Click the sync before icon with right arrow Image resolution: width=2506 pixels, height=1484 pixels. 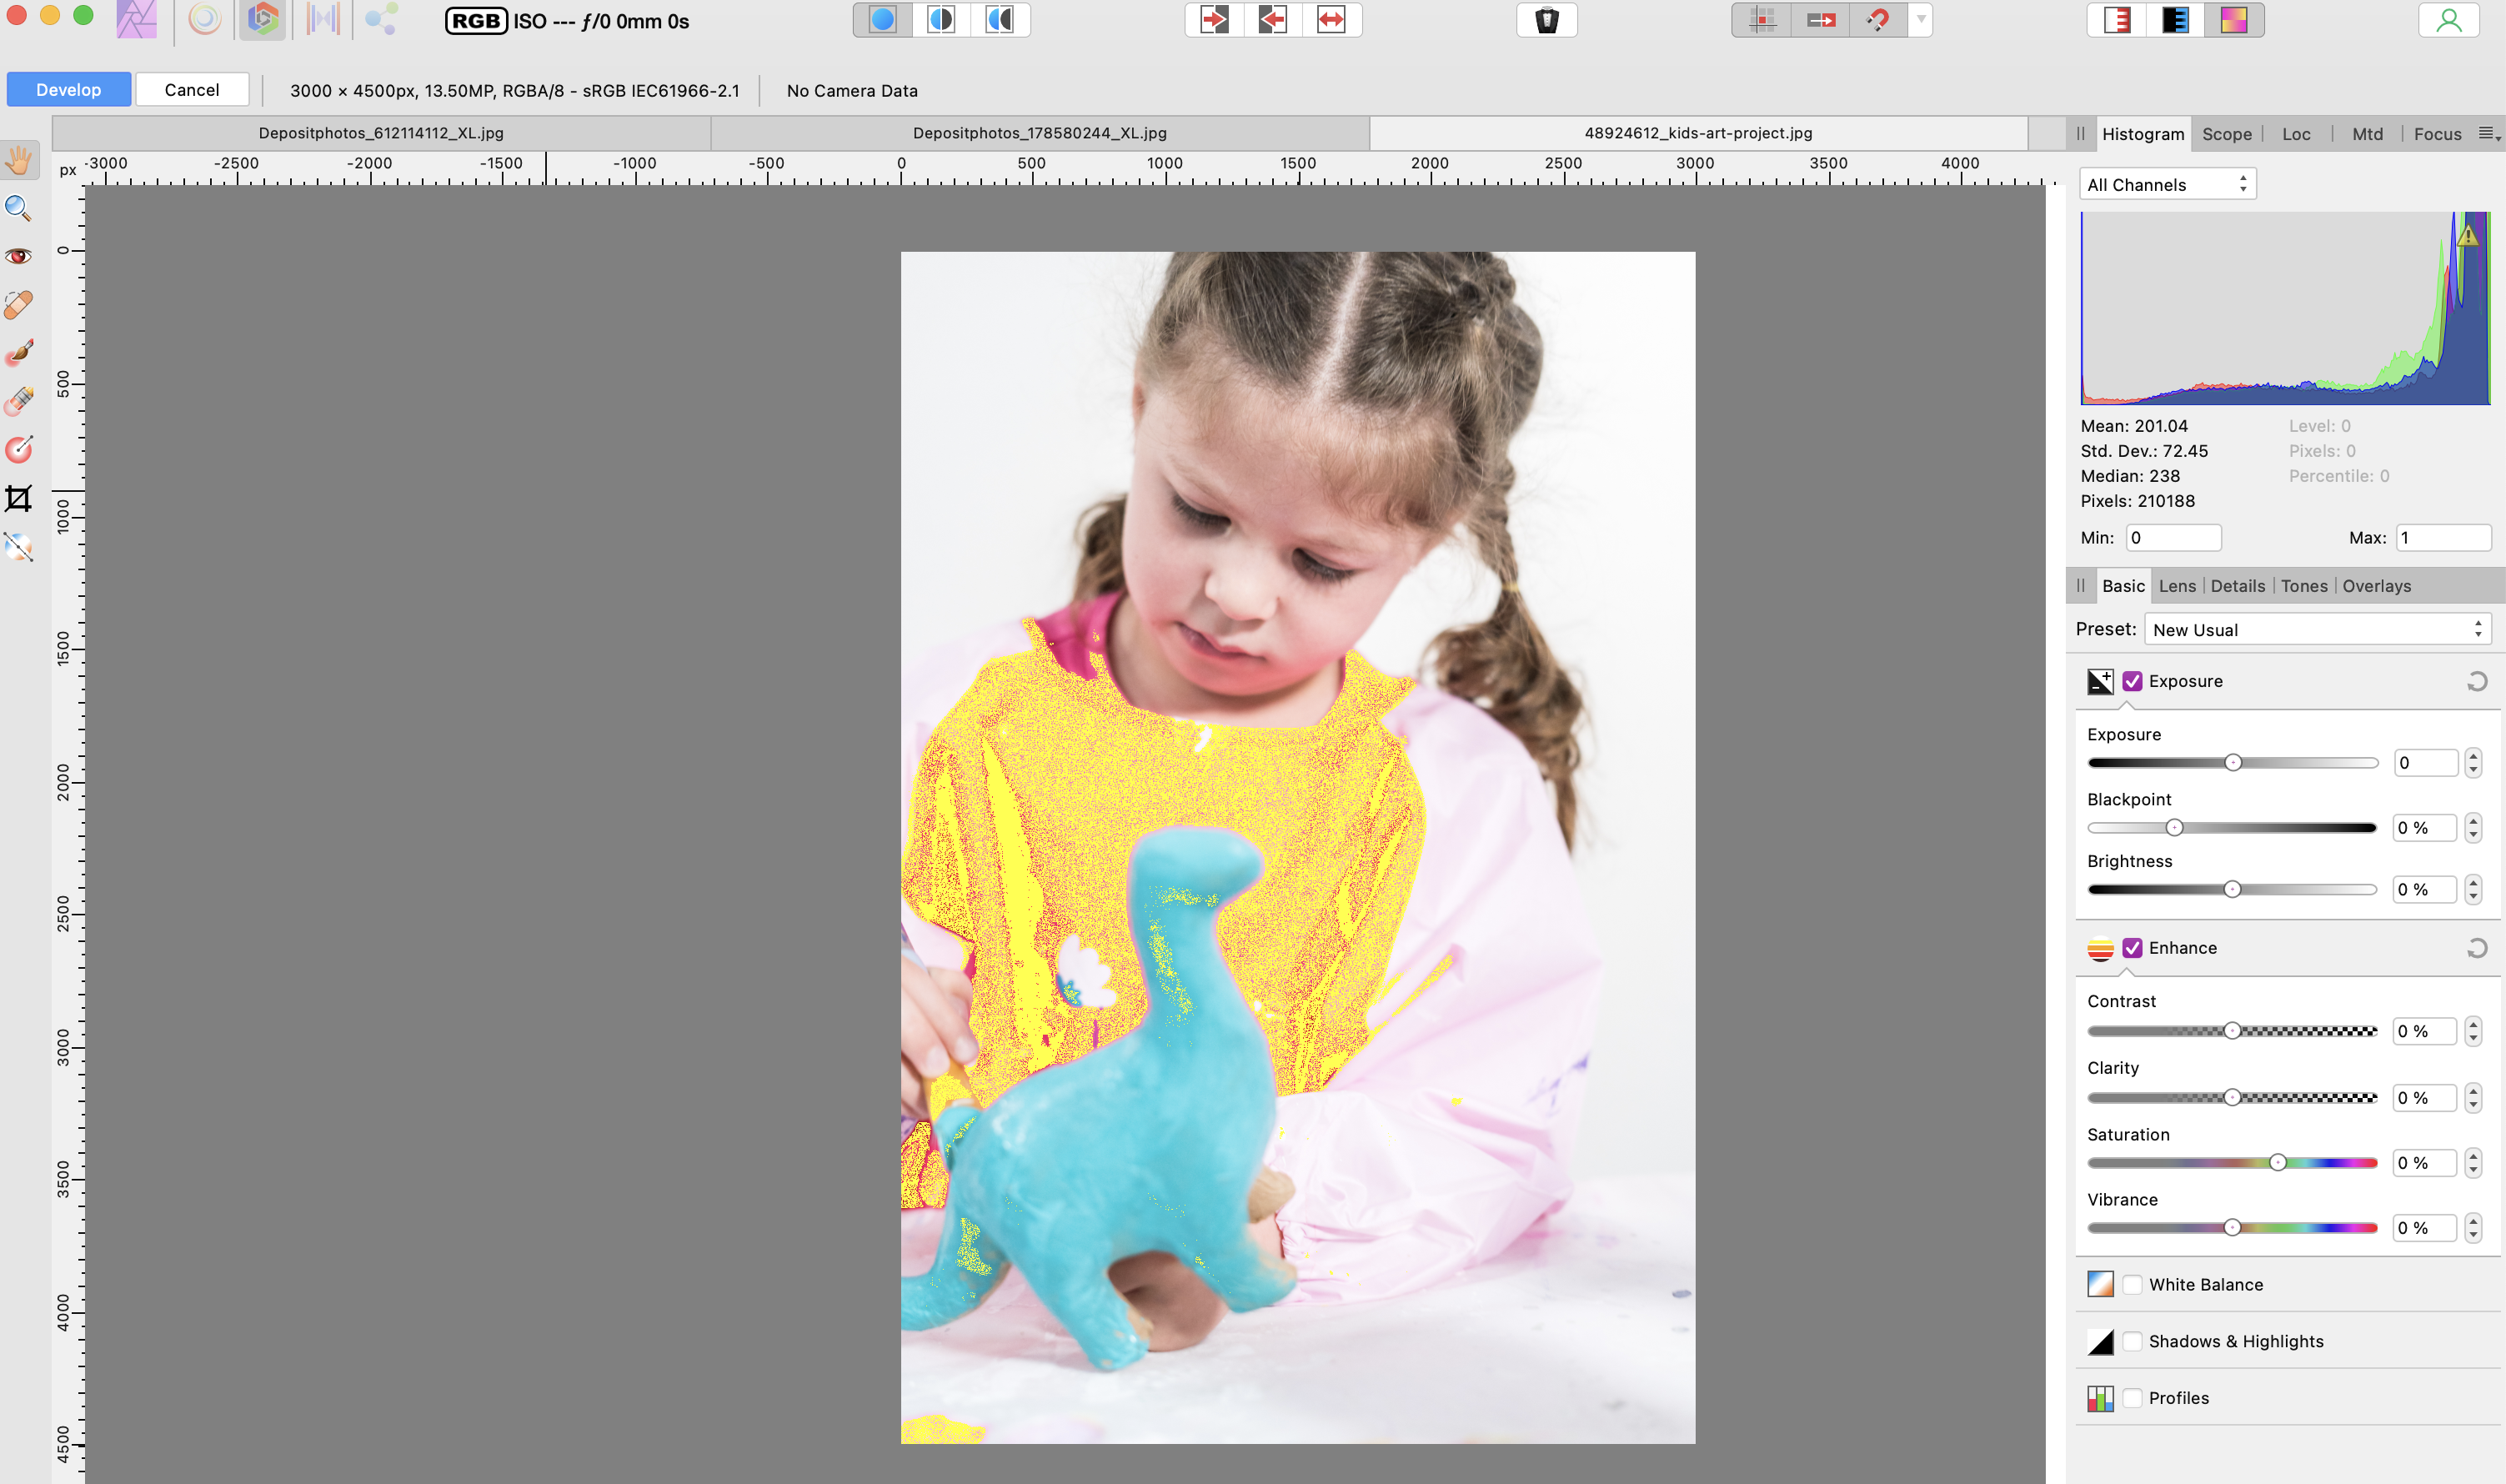(x=1214, y=20)
